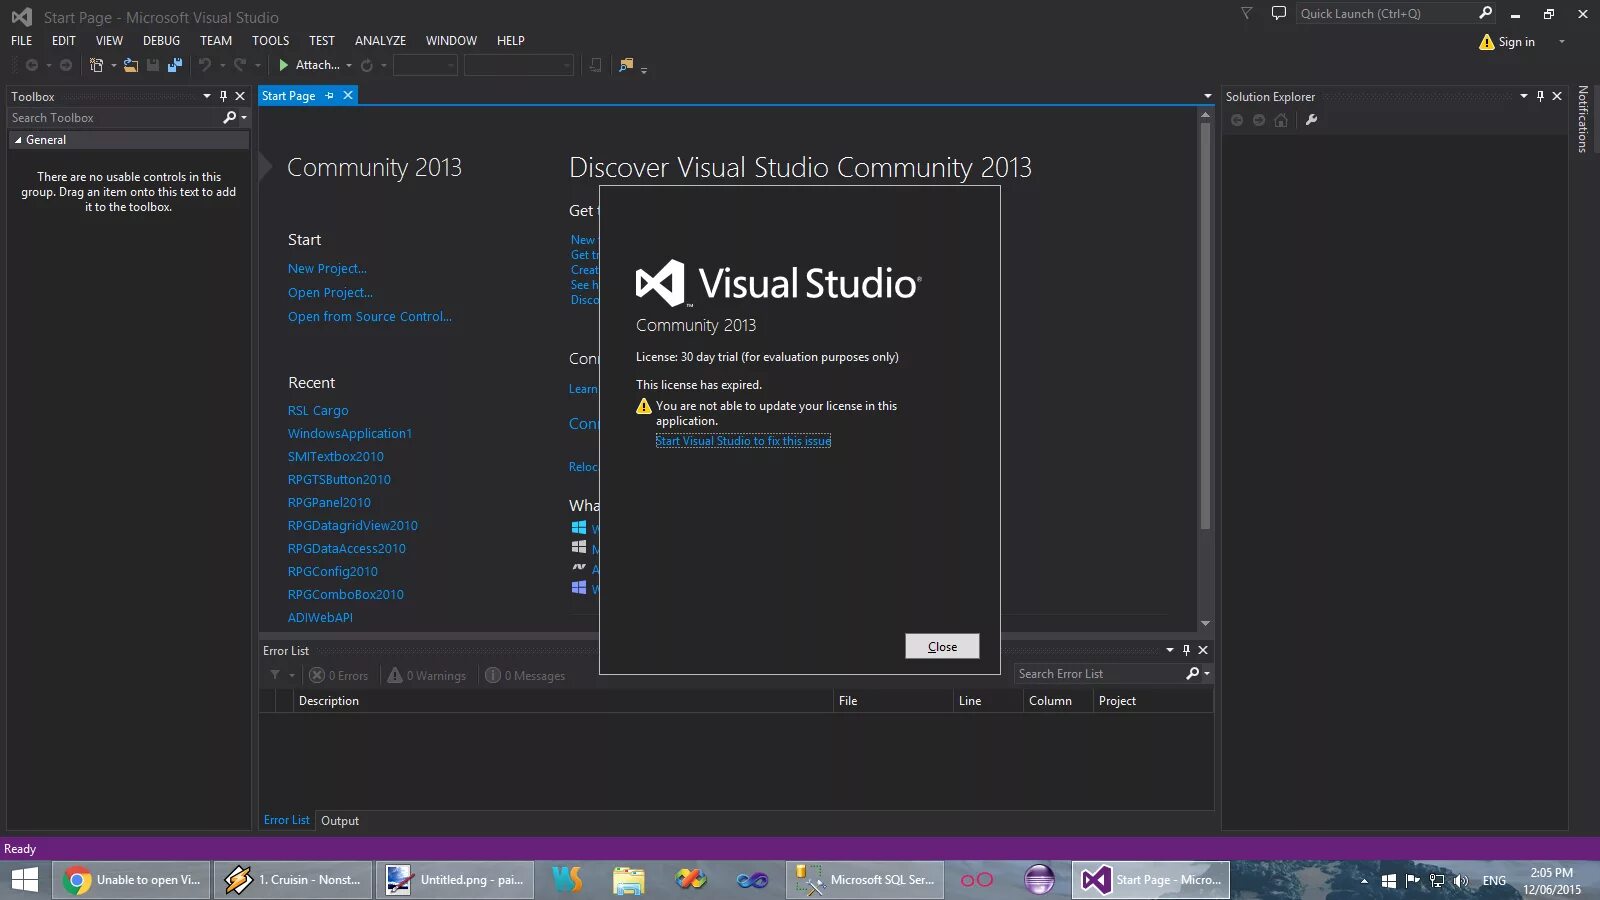
Task: Close the Start Page tab
Action: (x=348, y=96)
